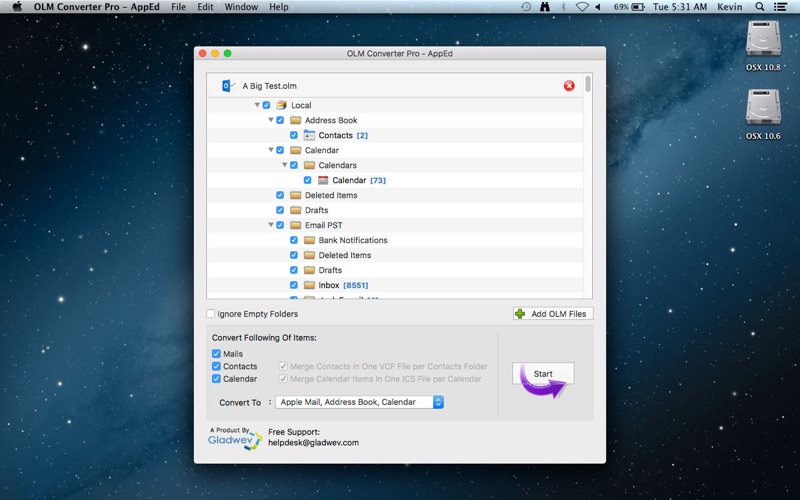This screenshot has width=800, height=500.
Task: Open OLM Converter Pro - AppEd menu
Action: [x=96, y=7]
